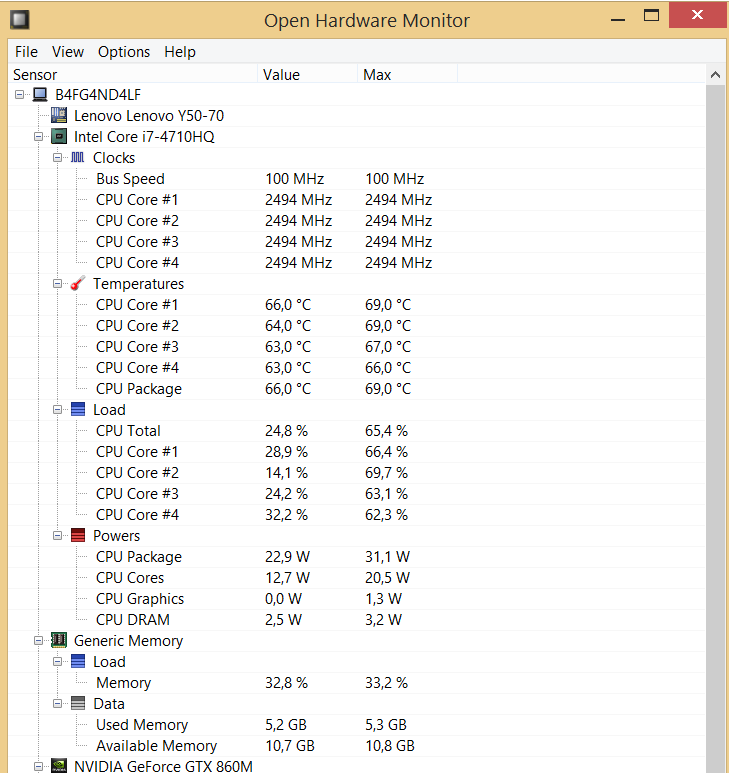Select the Memory load row
The height and width of the screenshot is (777, 729).
point(357,682)
